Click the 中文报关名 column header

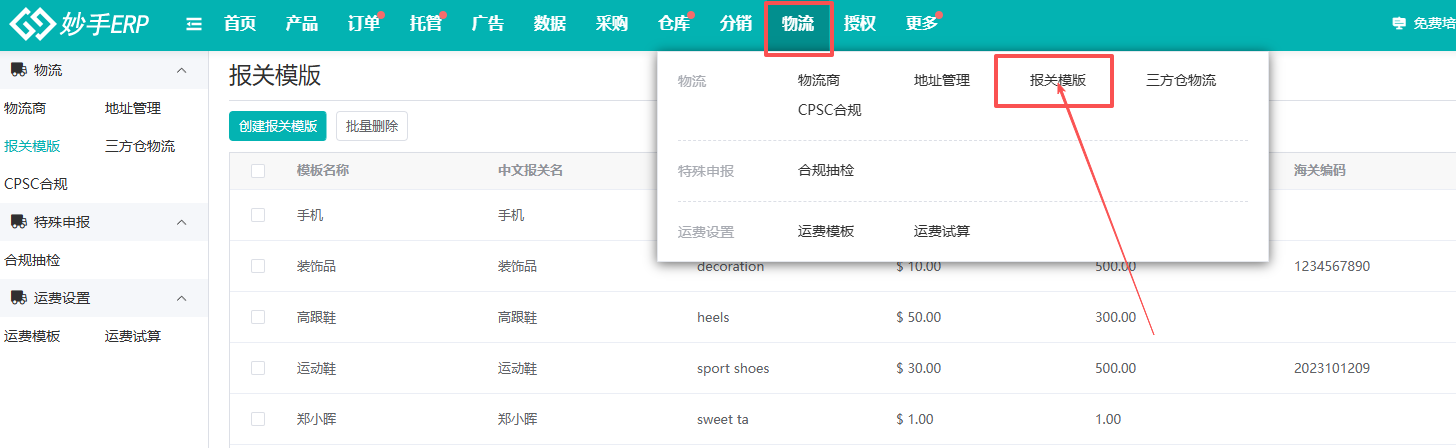531,170
